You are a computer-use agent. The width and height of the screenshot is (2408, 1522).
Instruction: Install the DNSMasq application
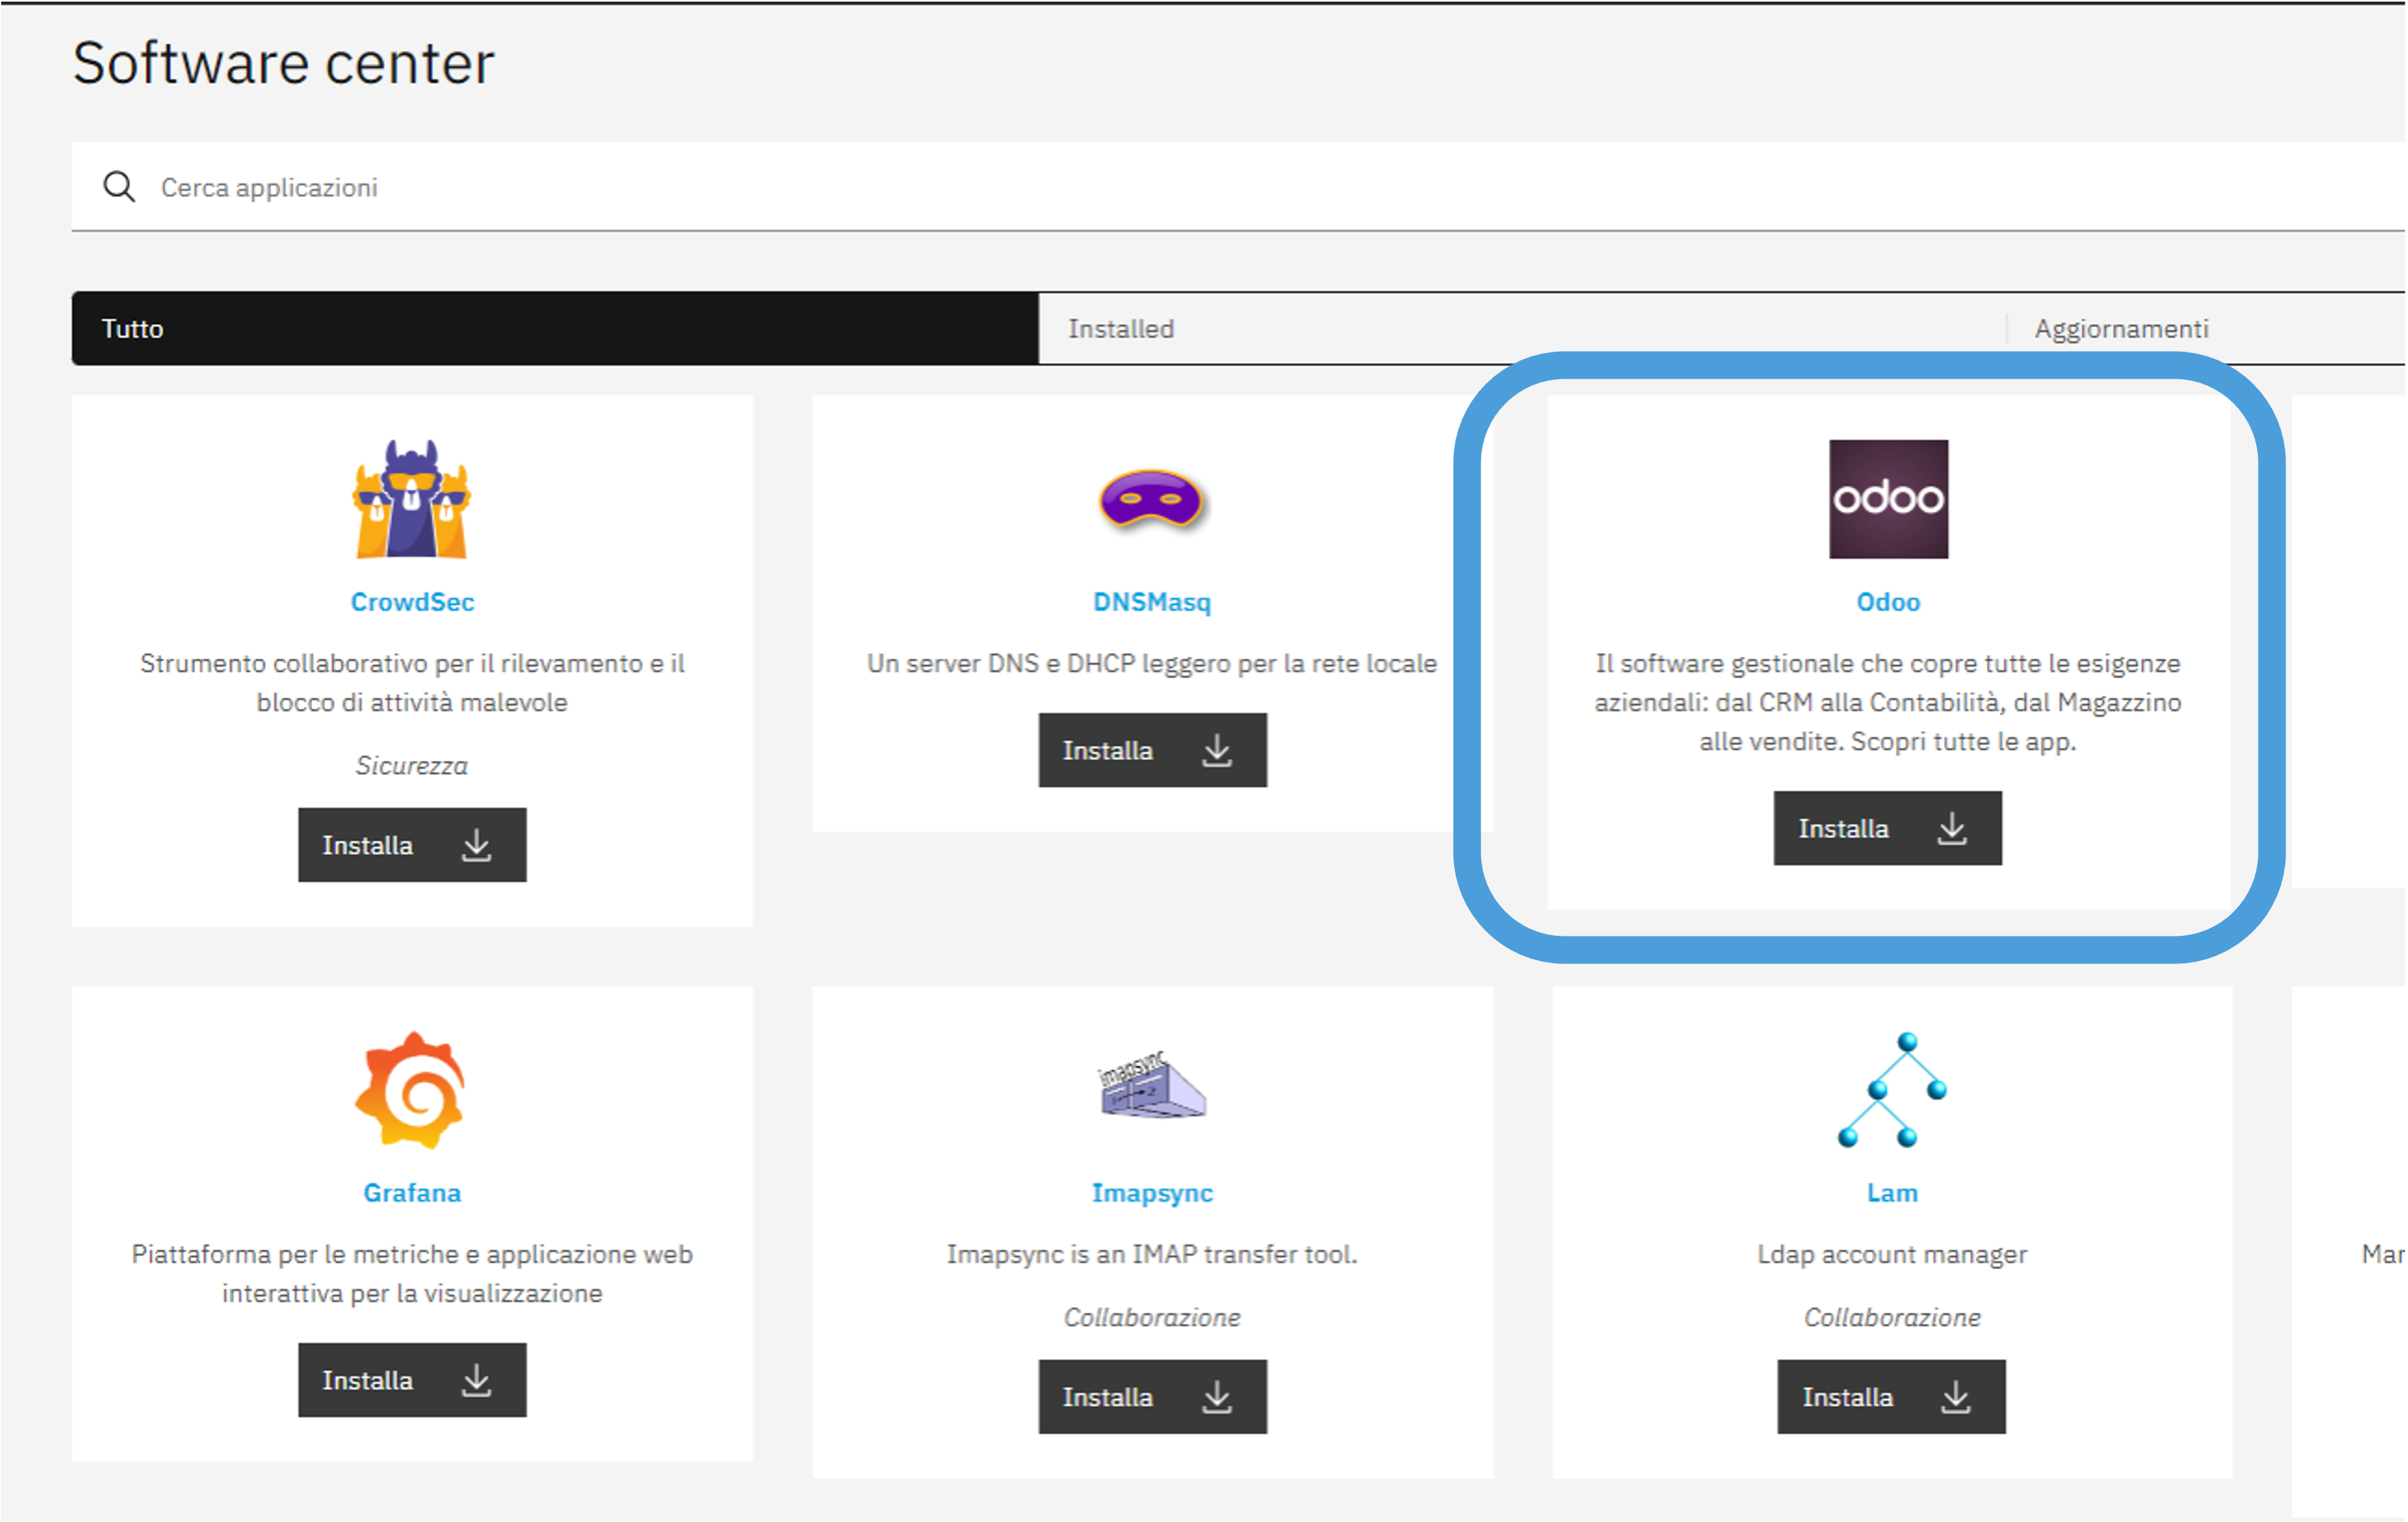(1152, 750)
